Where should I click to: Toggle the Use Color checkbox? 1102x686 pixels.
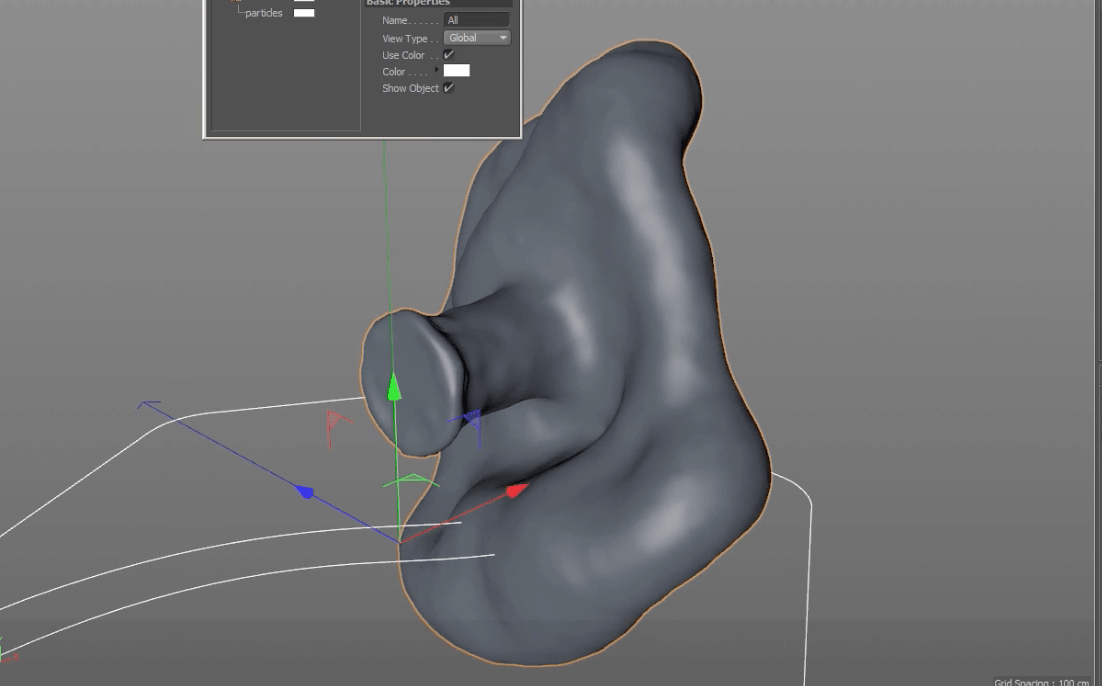[x=448, y=55]
